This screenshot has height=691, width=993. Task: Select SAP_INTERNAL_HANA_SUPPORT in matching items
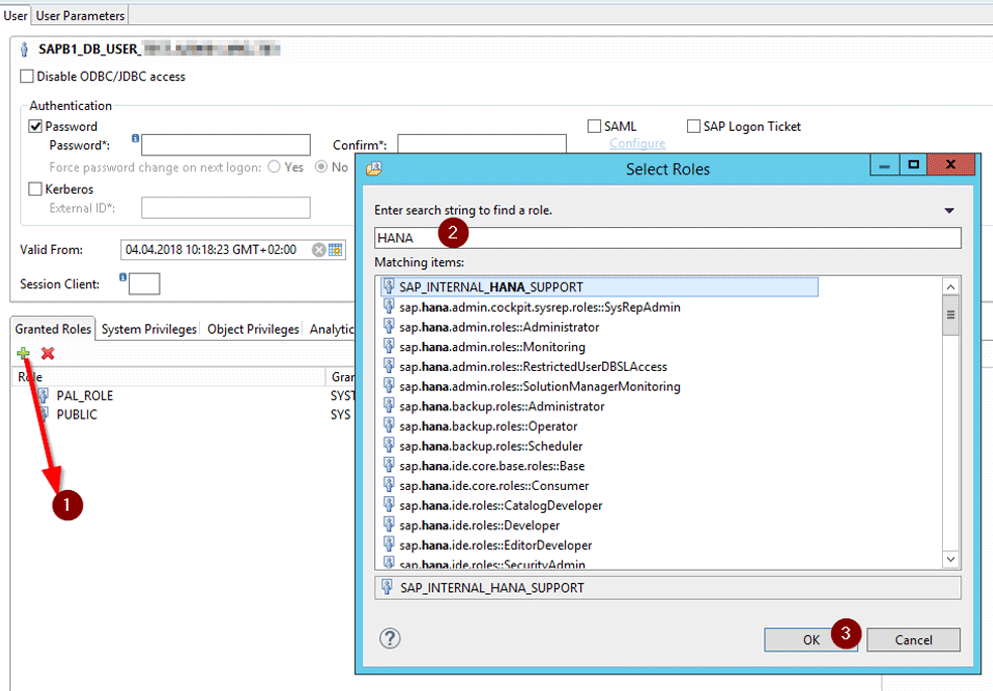(599, 287)
